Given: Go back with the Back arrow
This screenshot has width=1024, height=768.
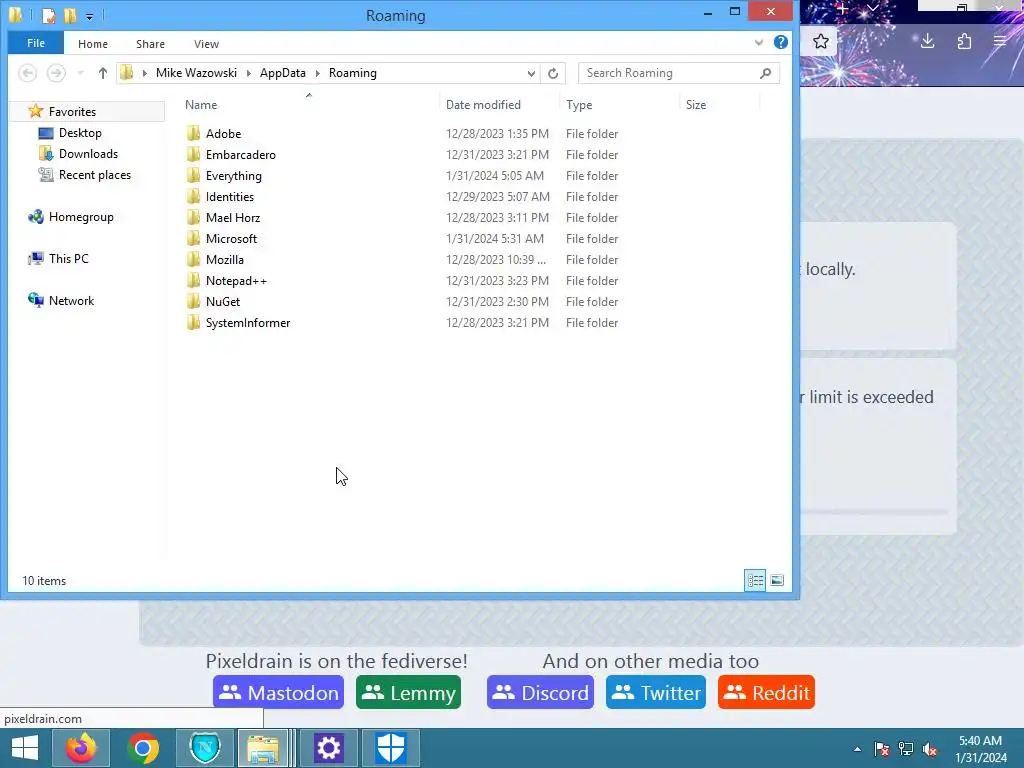Looking at the screenshot, I should [x=27, y=73].
